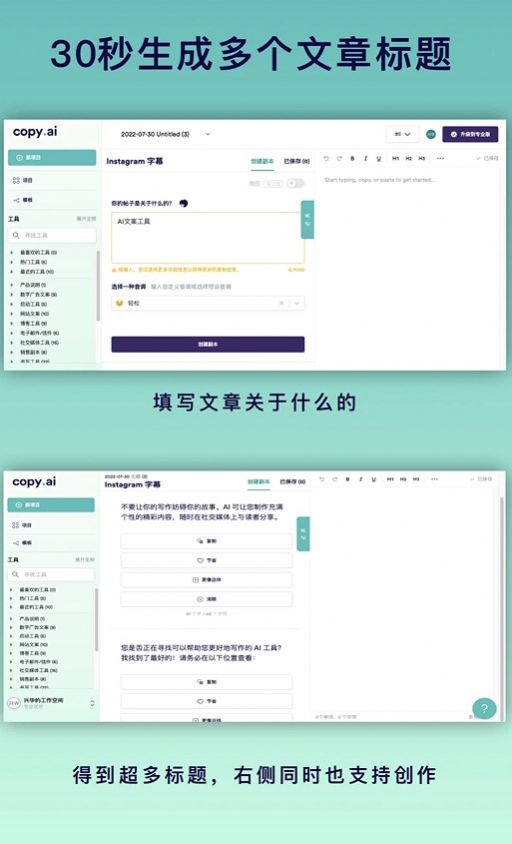Click teal 新项目 button in lower screenshot

(x=51, y=505)
